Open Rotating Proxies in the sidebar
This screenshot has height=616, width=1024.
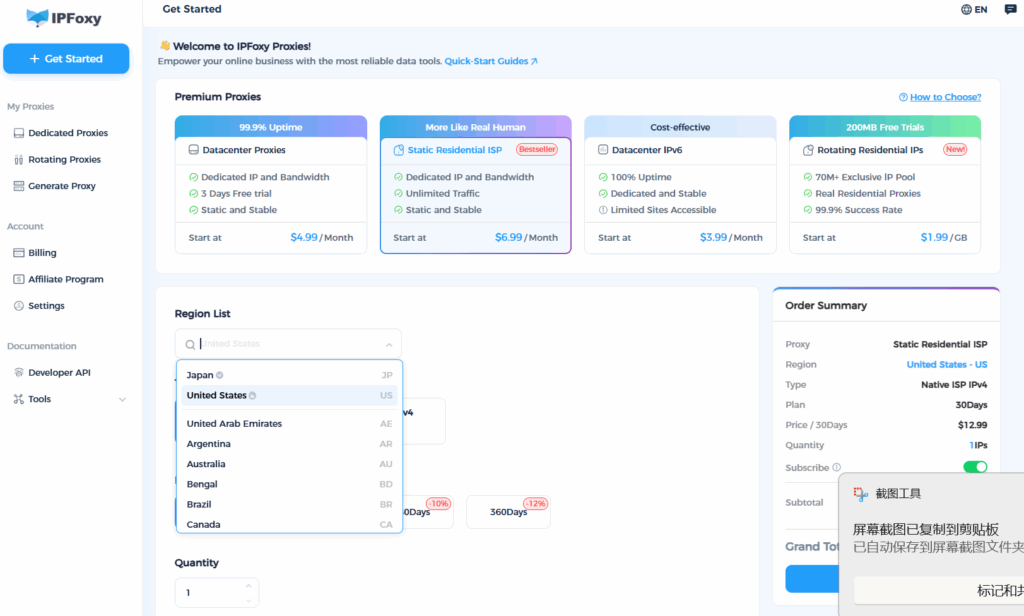tap(64, 160)
